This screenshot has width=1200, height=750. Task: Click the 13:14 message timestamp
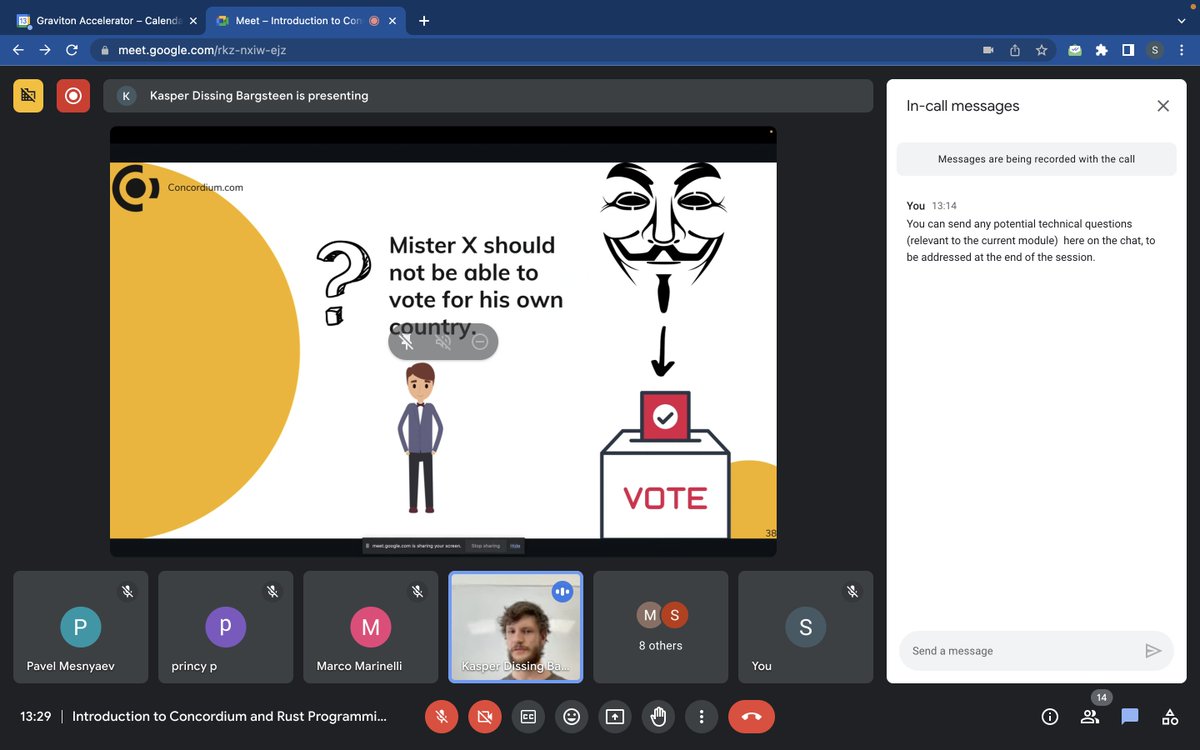click(944, 206)
